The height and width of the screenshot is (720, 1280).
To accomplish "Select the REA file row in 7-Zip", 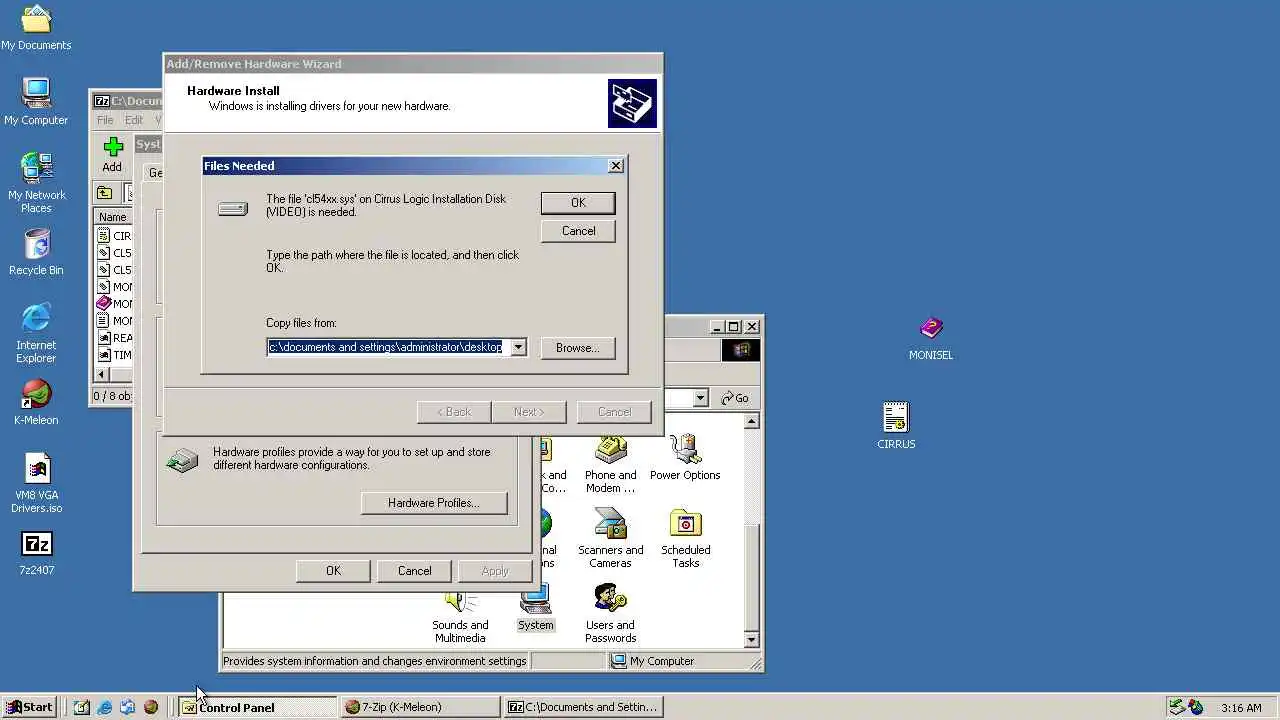I will pos(113,338).
